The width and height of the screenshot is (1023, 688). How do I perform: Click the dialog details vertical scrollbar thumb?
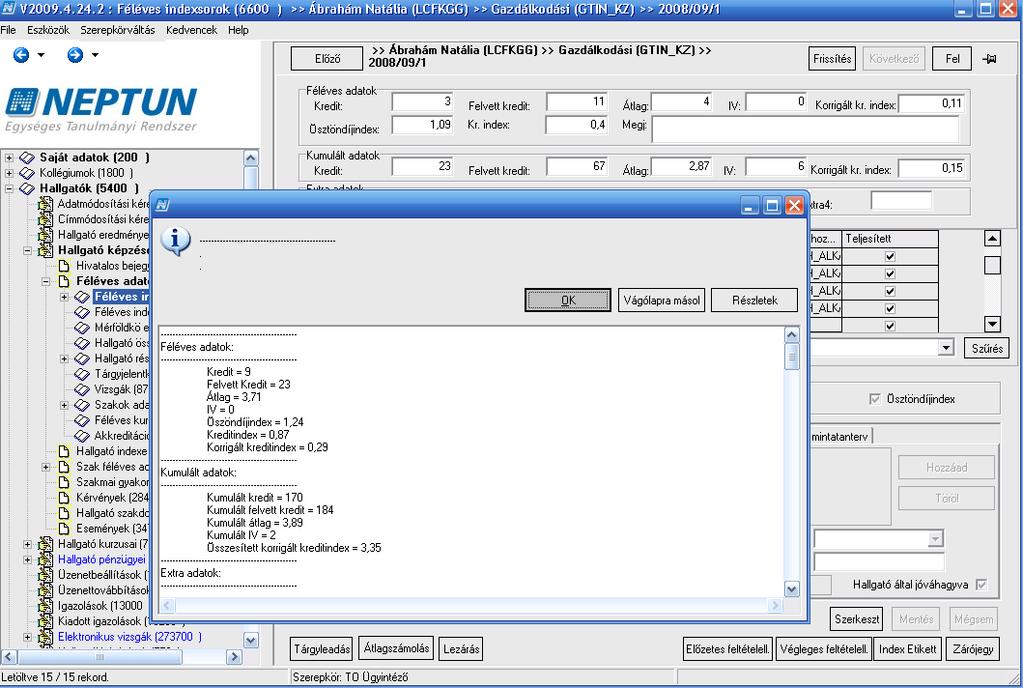(791, 357)
